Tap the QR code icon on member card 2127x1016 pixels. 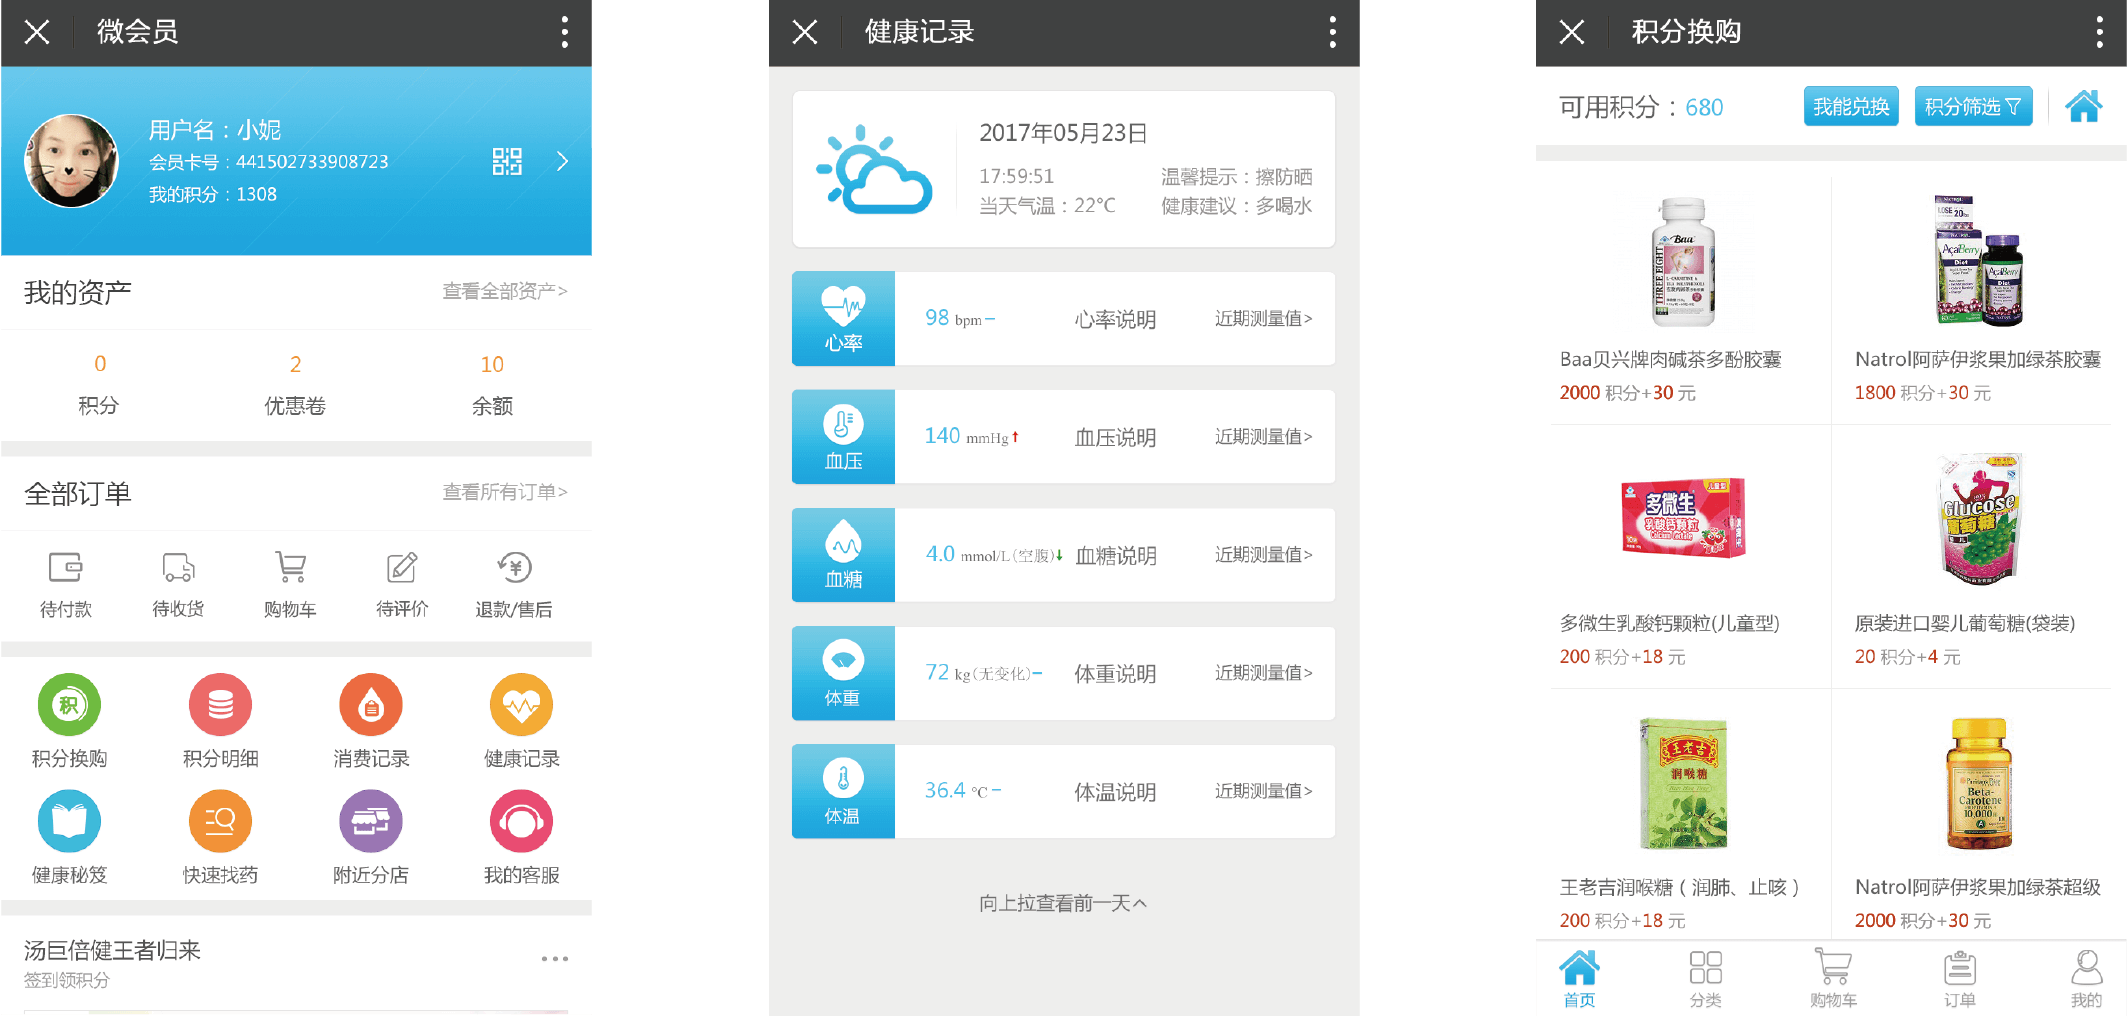click(x=508, y=161)
